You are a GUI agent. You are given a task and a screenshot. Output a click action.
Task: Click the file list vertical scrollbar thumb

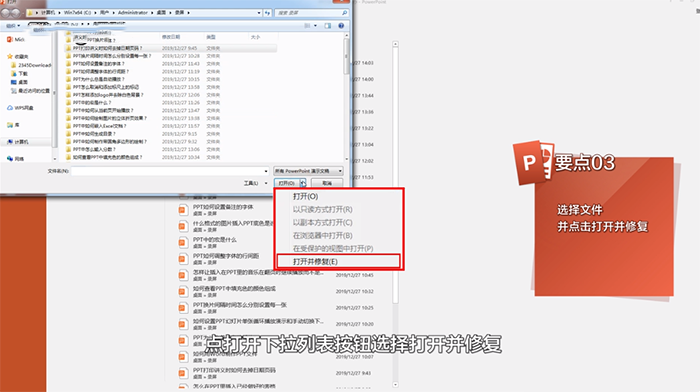346,57
